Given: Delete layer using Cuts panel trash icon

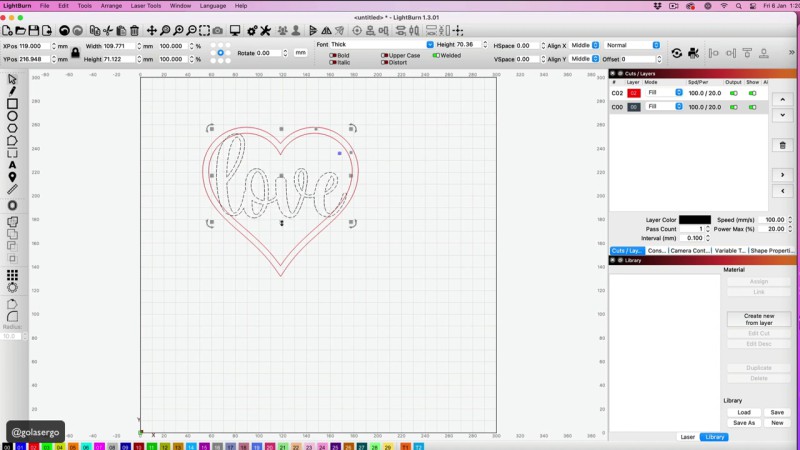Looking at the screenshot, I should (x=783, y=145).
